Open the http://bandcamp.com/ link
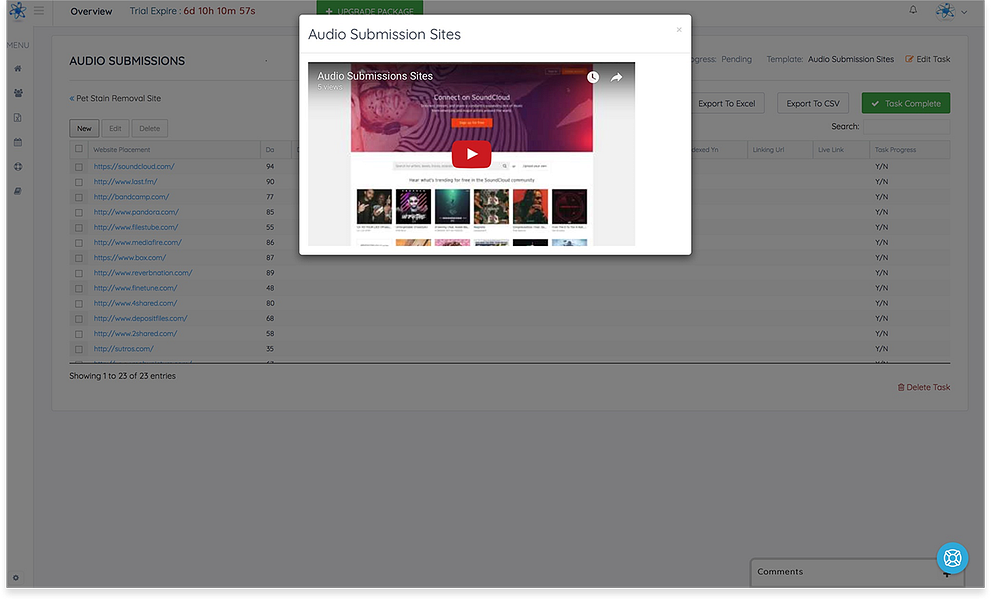This screenshot has width=991, height=600. point(131,197)
